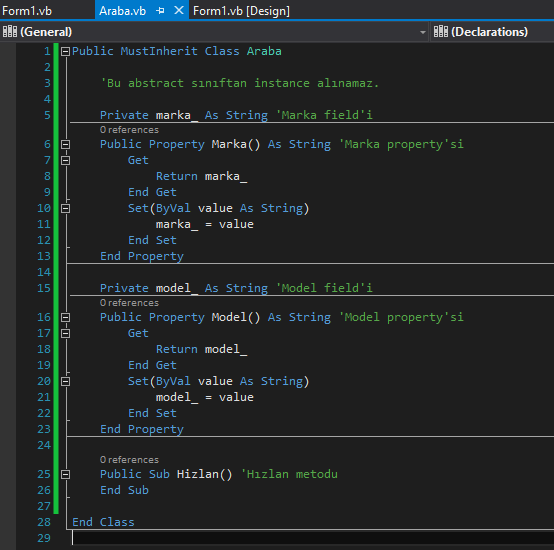Click the comment 'Bu abstract sınıftan instance alınamaz.
Image resolution: width=554 pixels, height=550 pixels.
coord(239,83)
